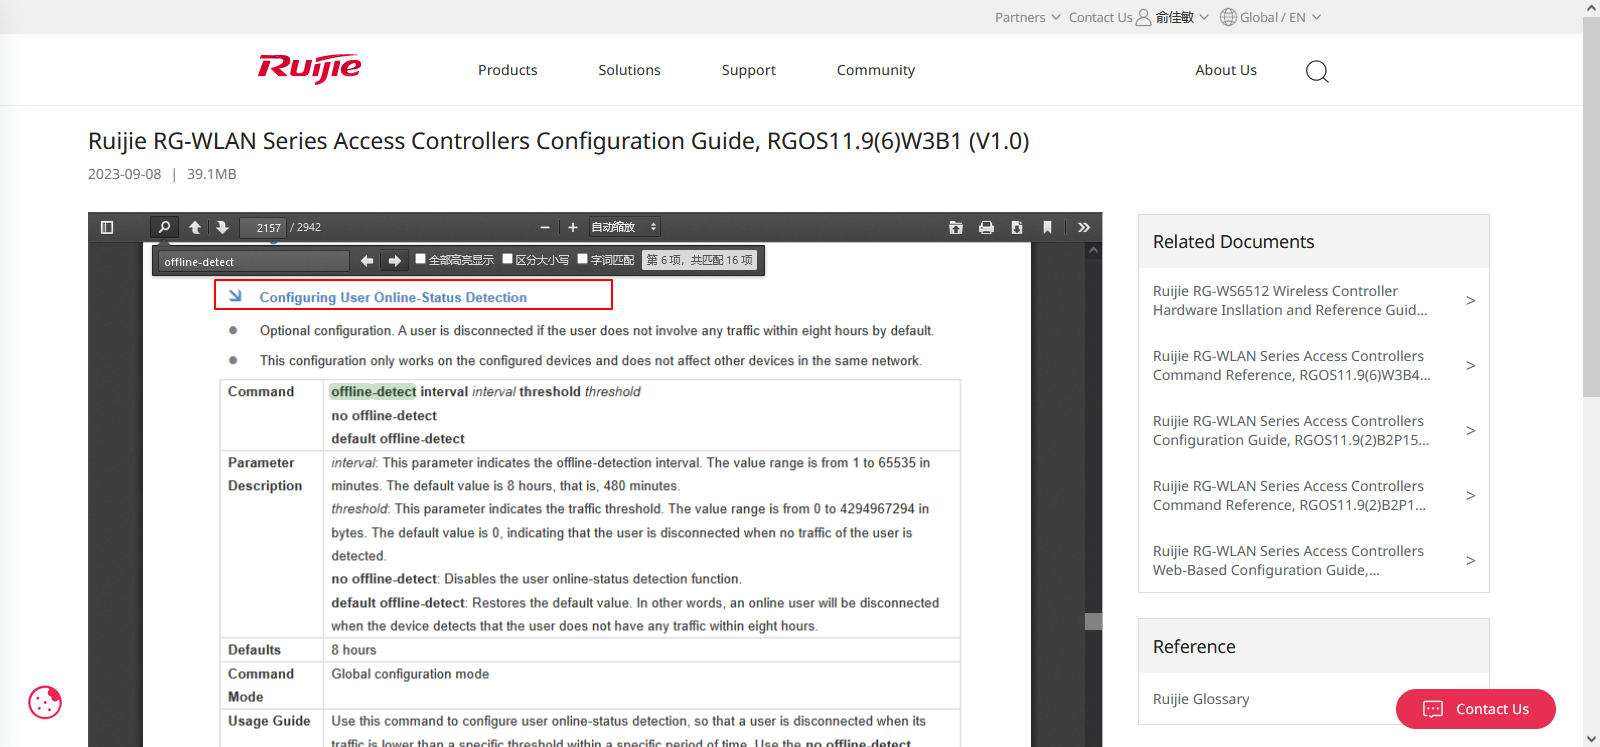1600x747 pixels.
Task: Open file icon in PDF toolbar
Action: (x=956, y=228)
